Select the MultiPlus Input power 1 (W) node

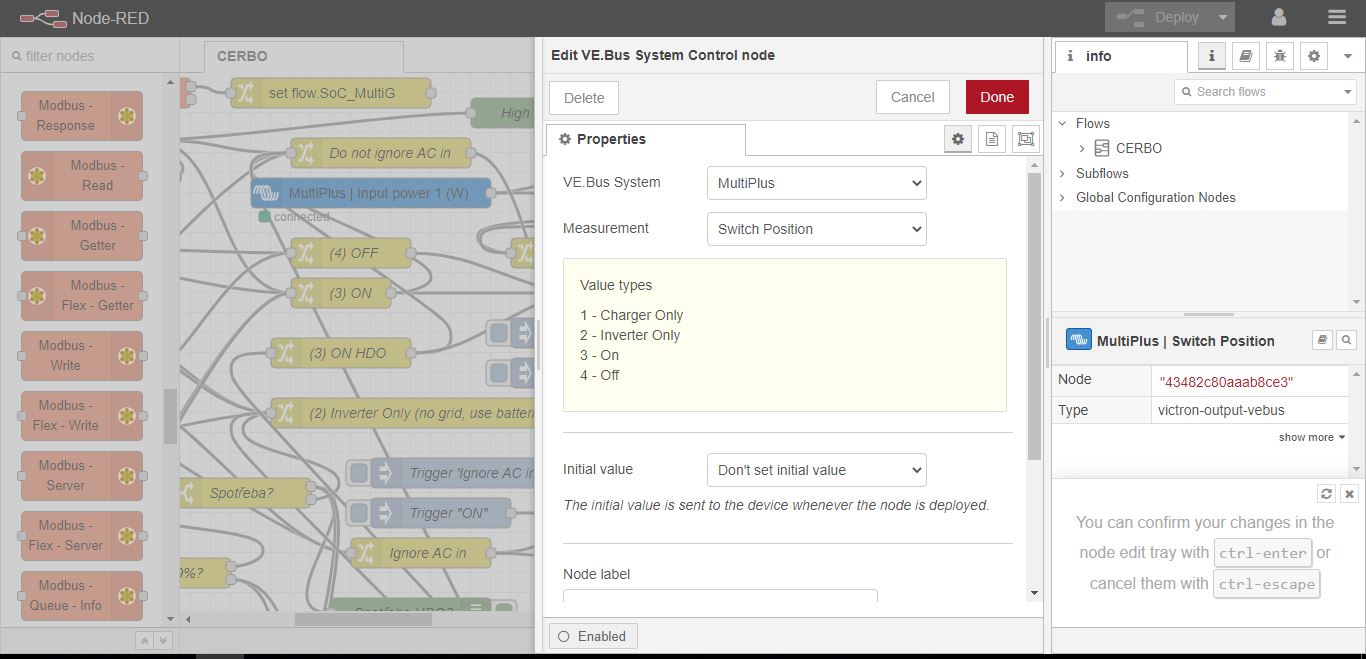(x=371, y=193)
